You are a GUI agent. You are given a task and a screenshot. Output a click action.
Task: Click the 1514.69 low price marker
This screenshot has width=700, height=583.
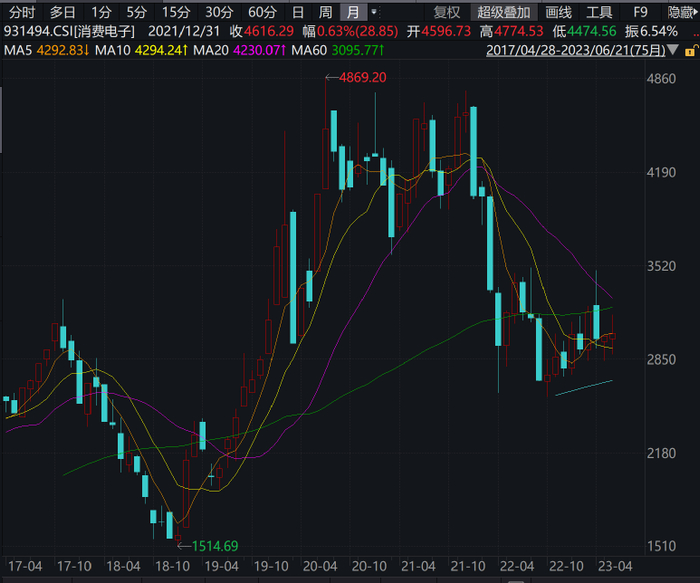point(215,546)
